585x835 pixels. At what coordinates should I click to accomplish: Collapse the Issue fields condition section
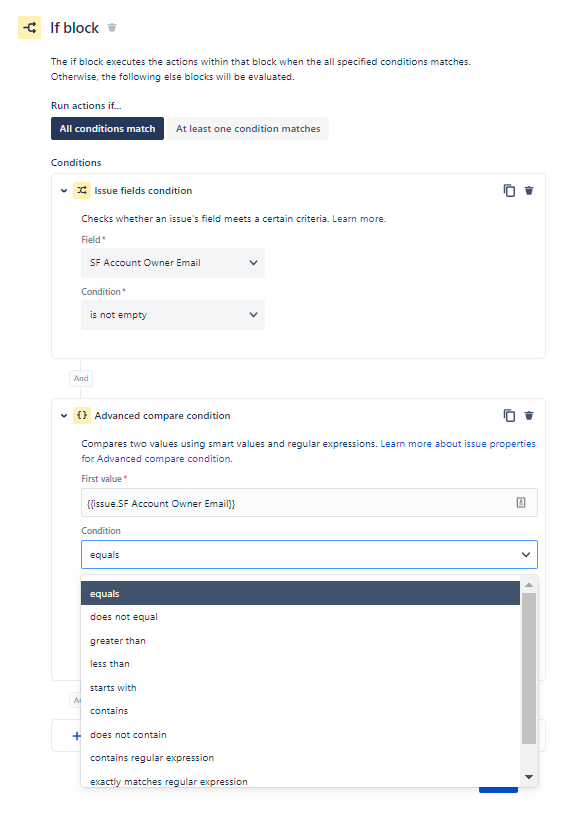point(64,191)
